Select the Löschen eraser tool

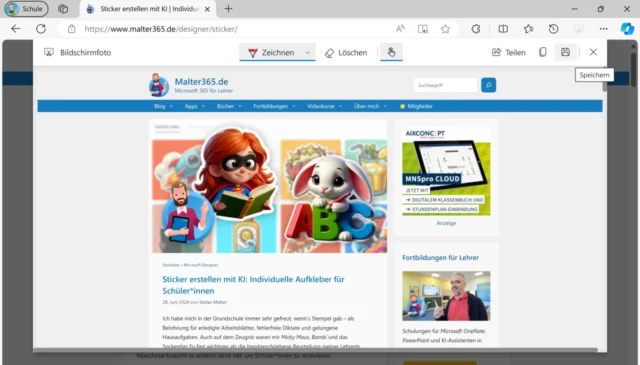tap(346, 53)
